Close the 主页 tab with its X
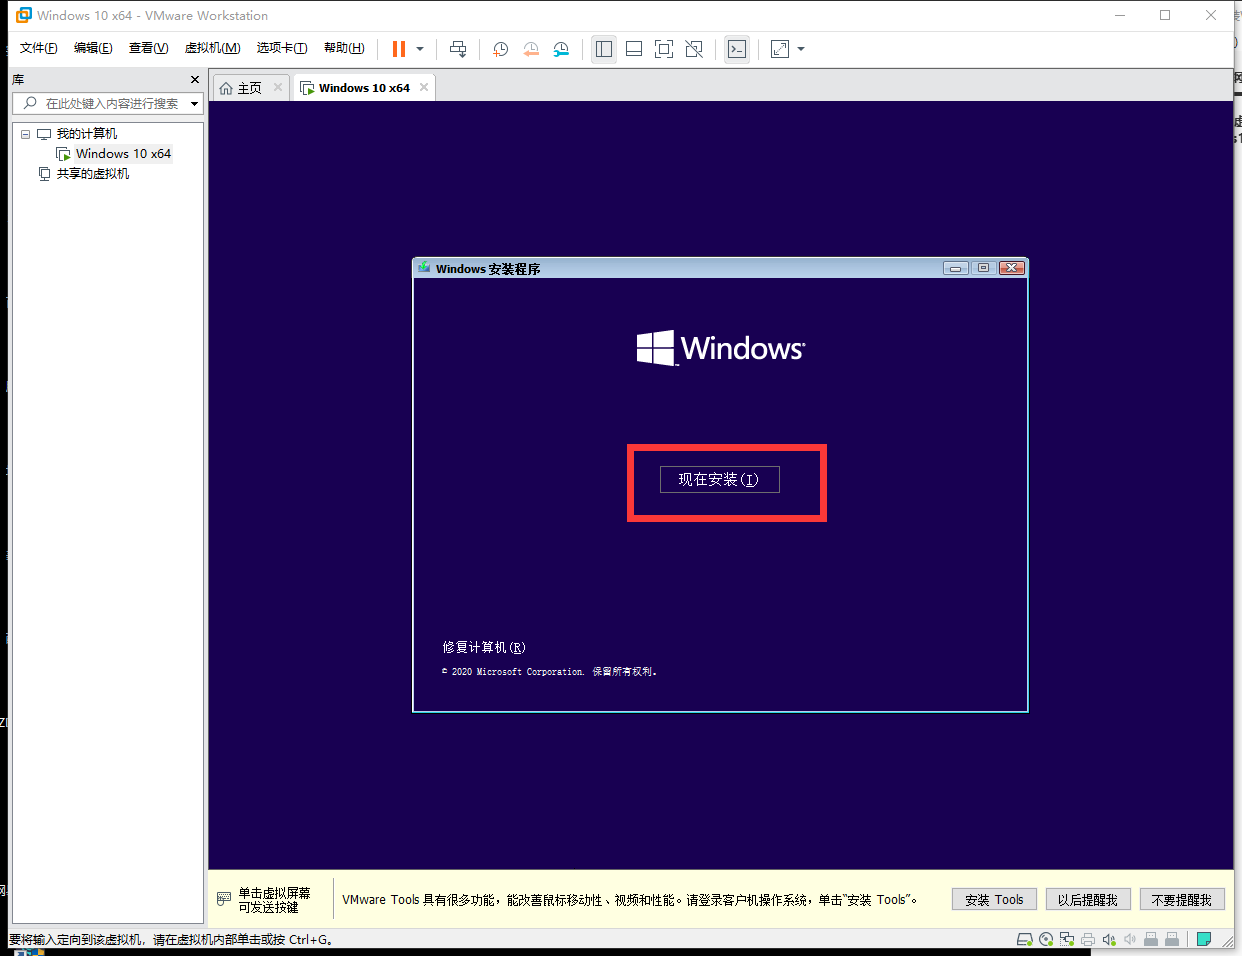Image resolution: width=1242 pixels, height=956 pixels. click(278, 87)
